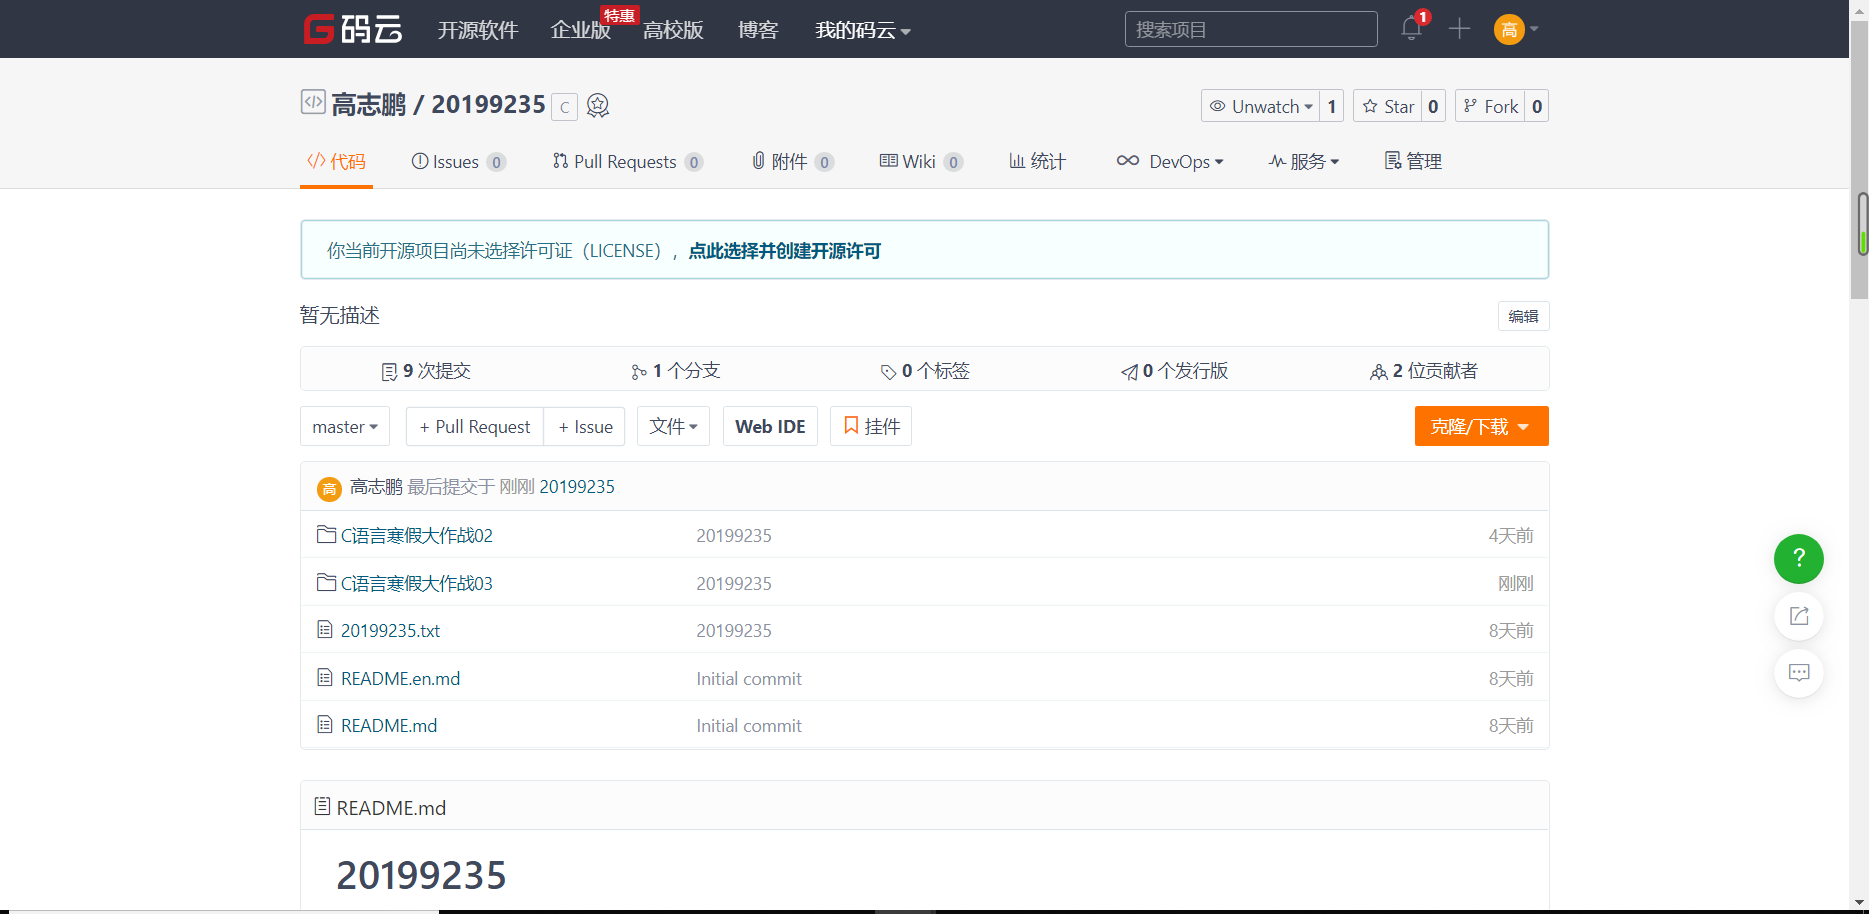Open the 高志鹏 owner link in the title

pyautogui.click(x=368, y=105)
